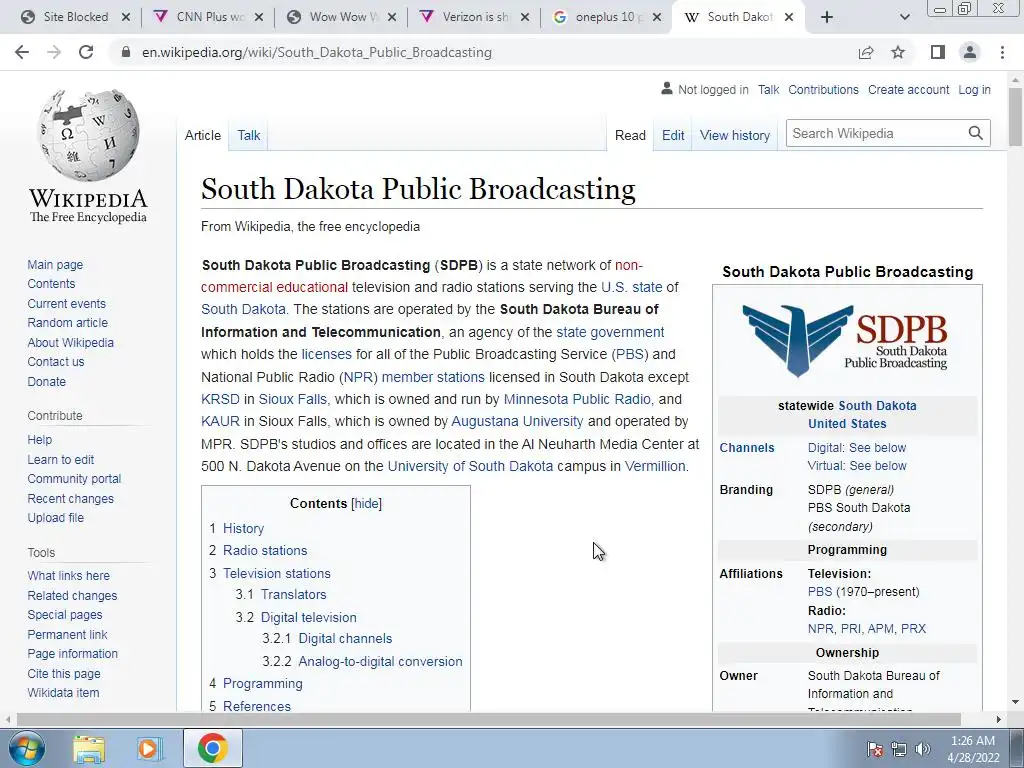Open the browser side panel icon
Screen dimensions: 1024x768
938,52
